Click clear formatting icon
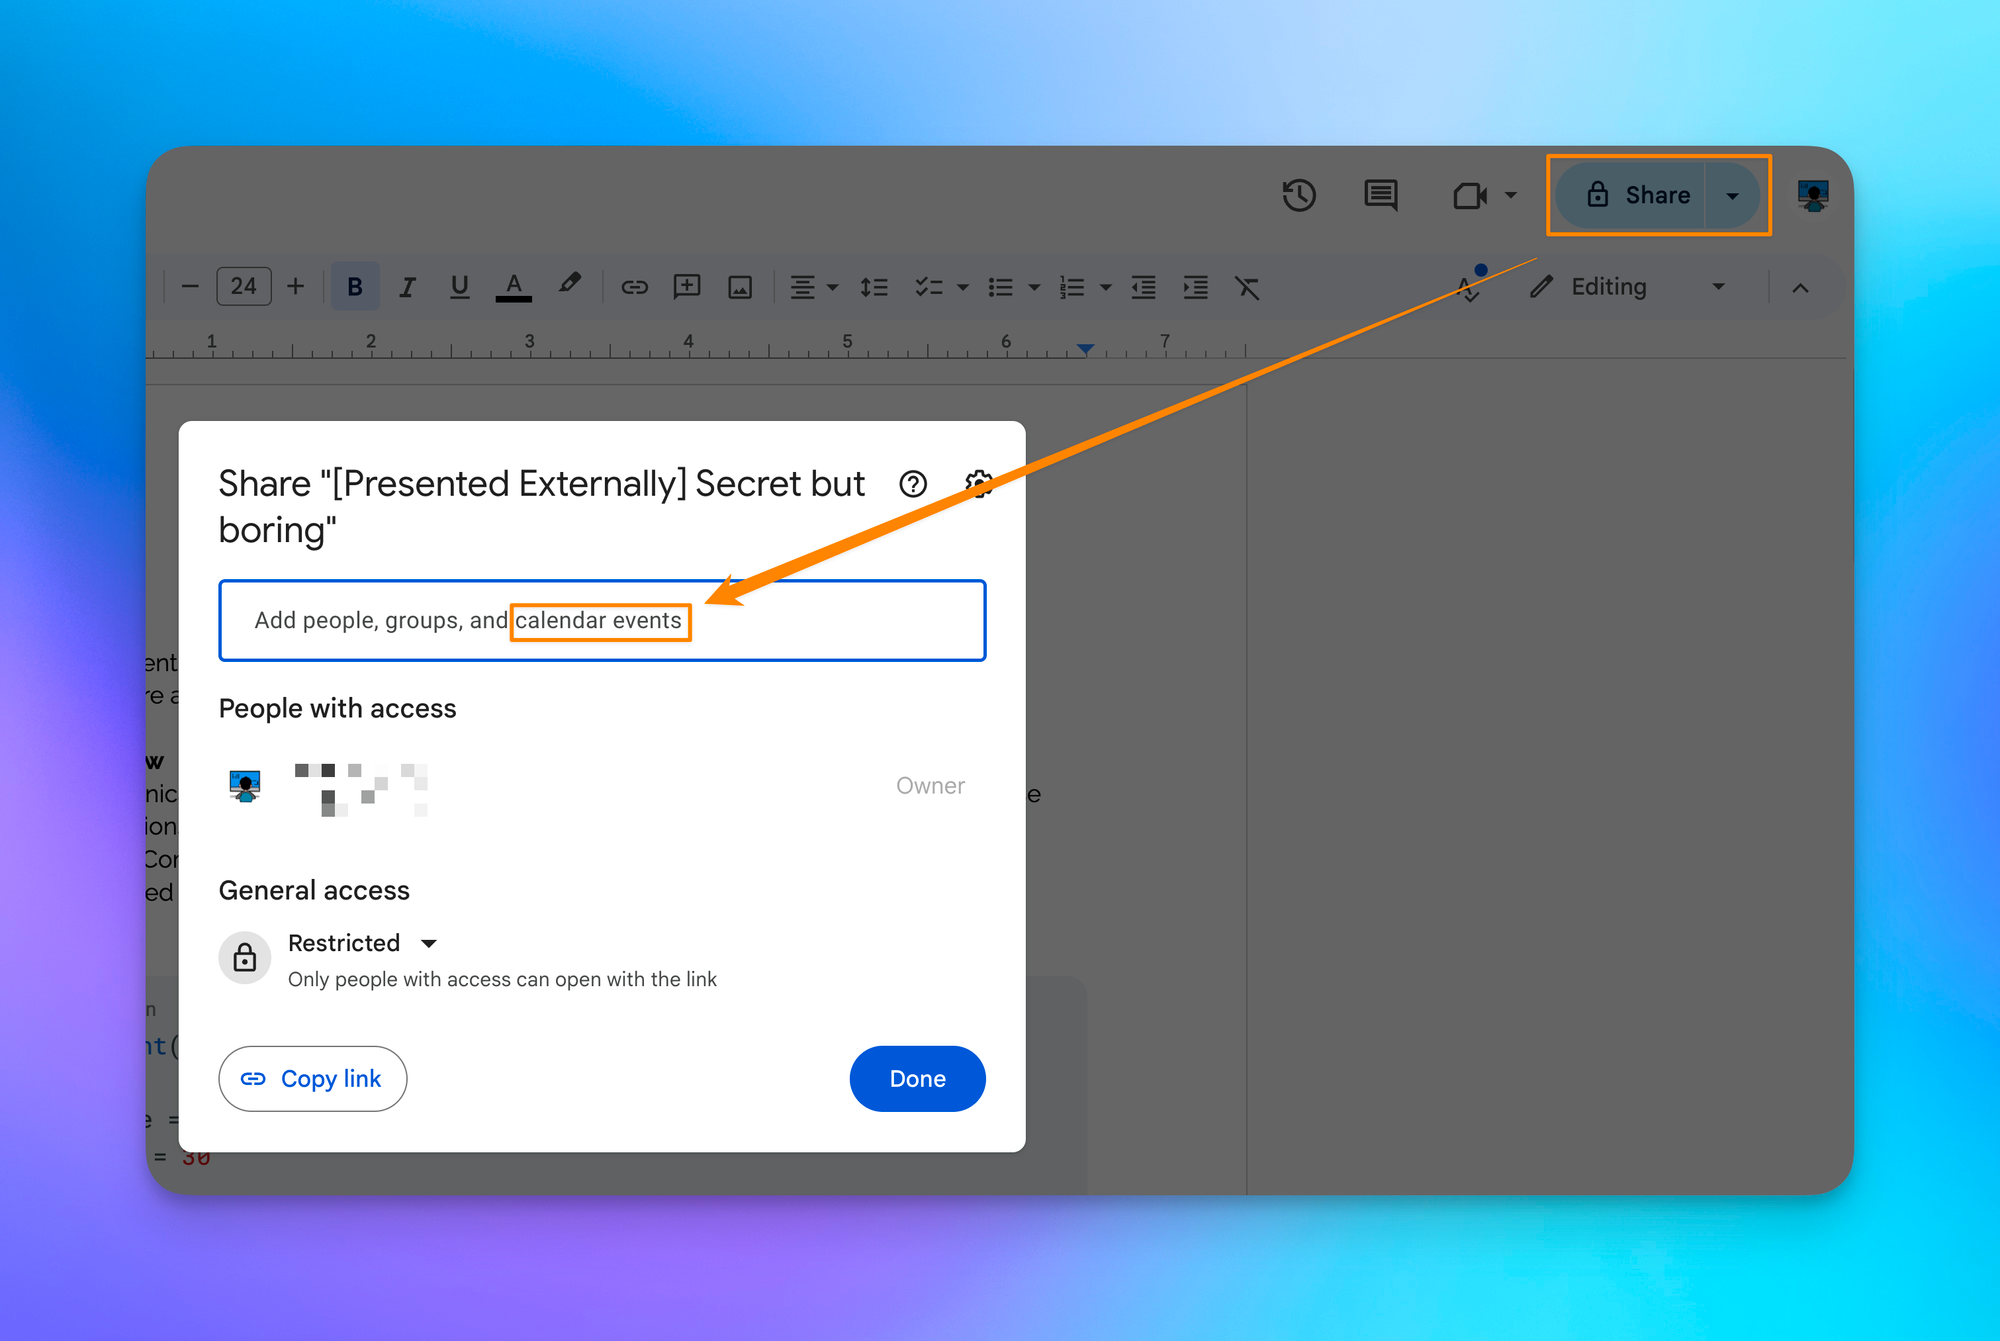This screenshot has height=1341, width=2000. tap(1247, 288)
